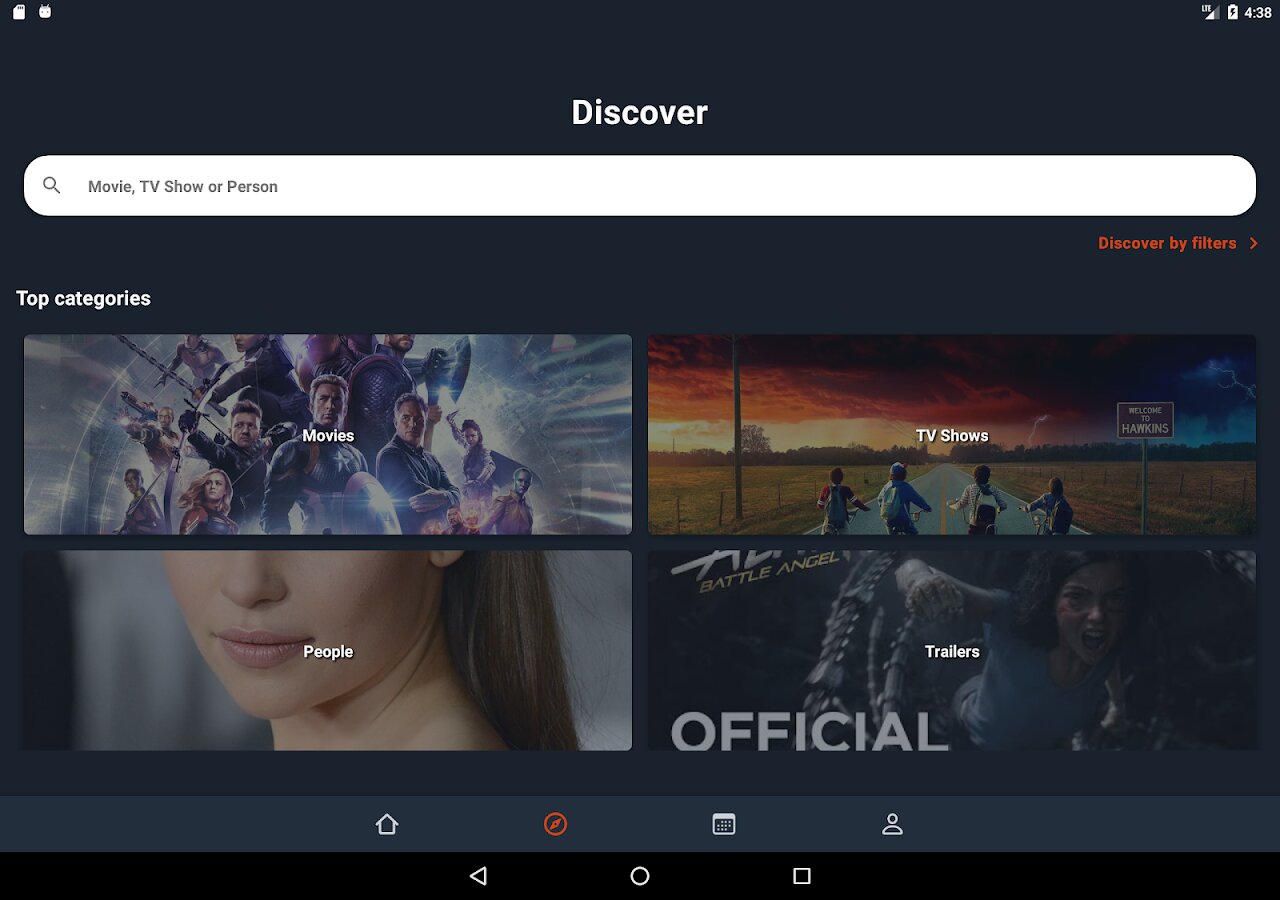Screen dimensions: 1280x900
Task: Click the chevron next to Discover by filters
Action: click(1253, 243)
